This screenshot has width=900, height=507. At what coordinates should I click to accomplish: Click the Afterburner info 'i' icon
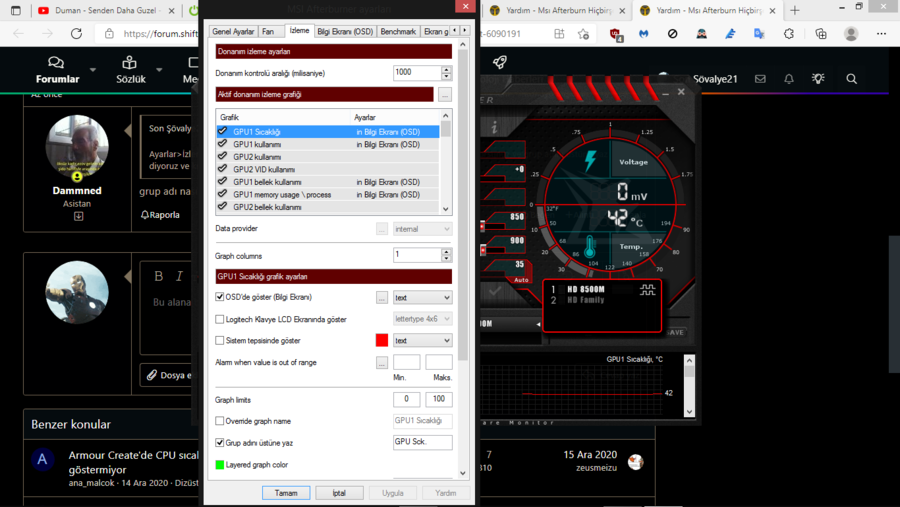(x=494, y=127)
